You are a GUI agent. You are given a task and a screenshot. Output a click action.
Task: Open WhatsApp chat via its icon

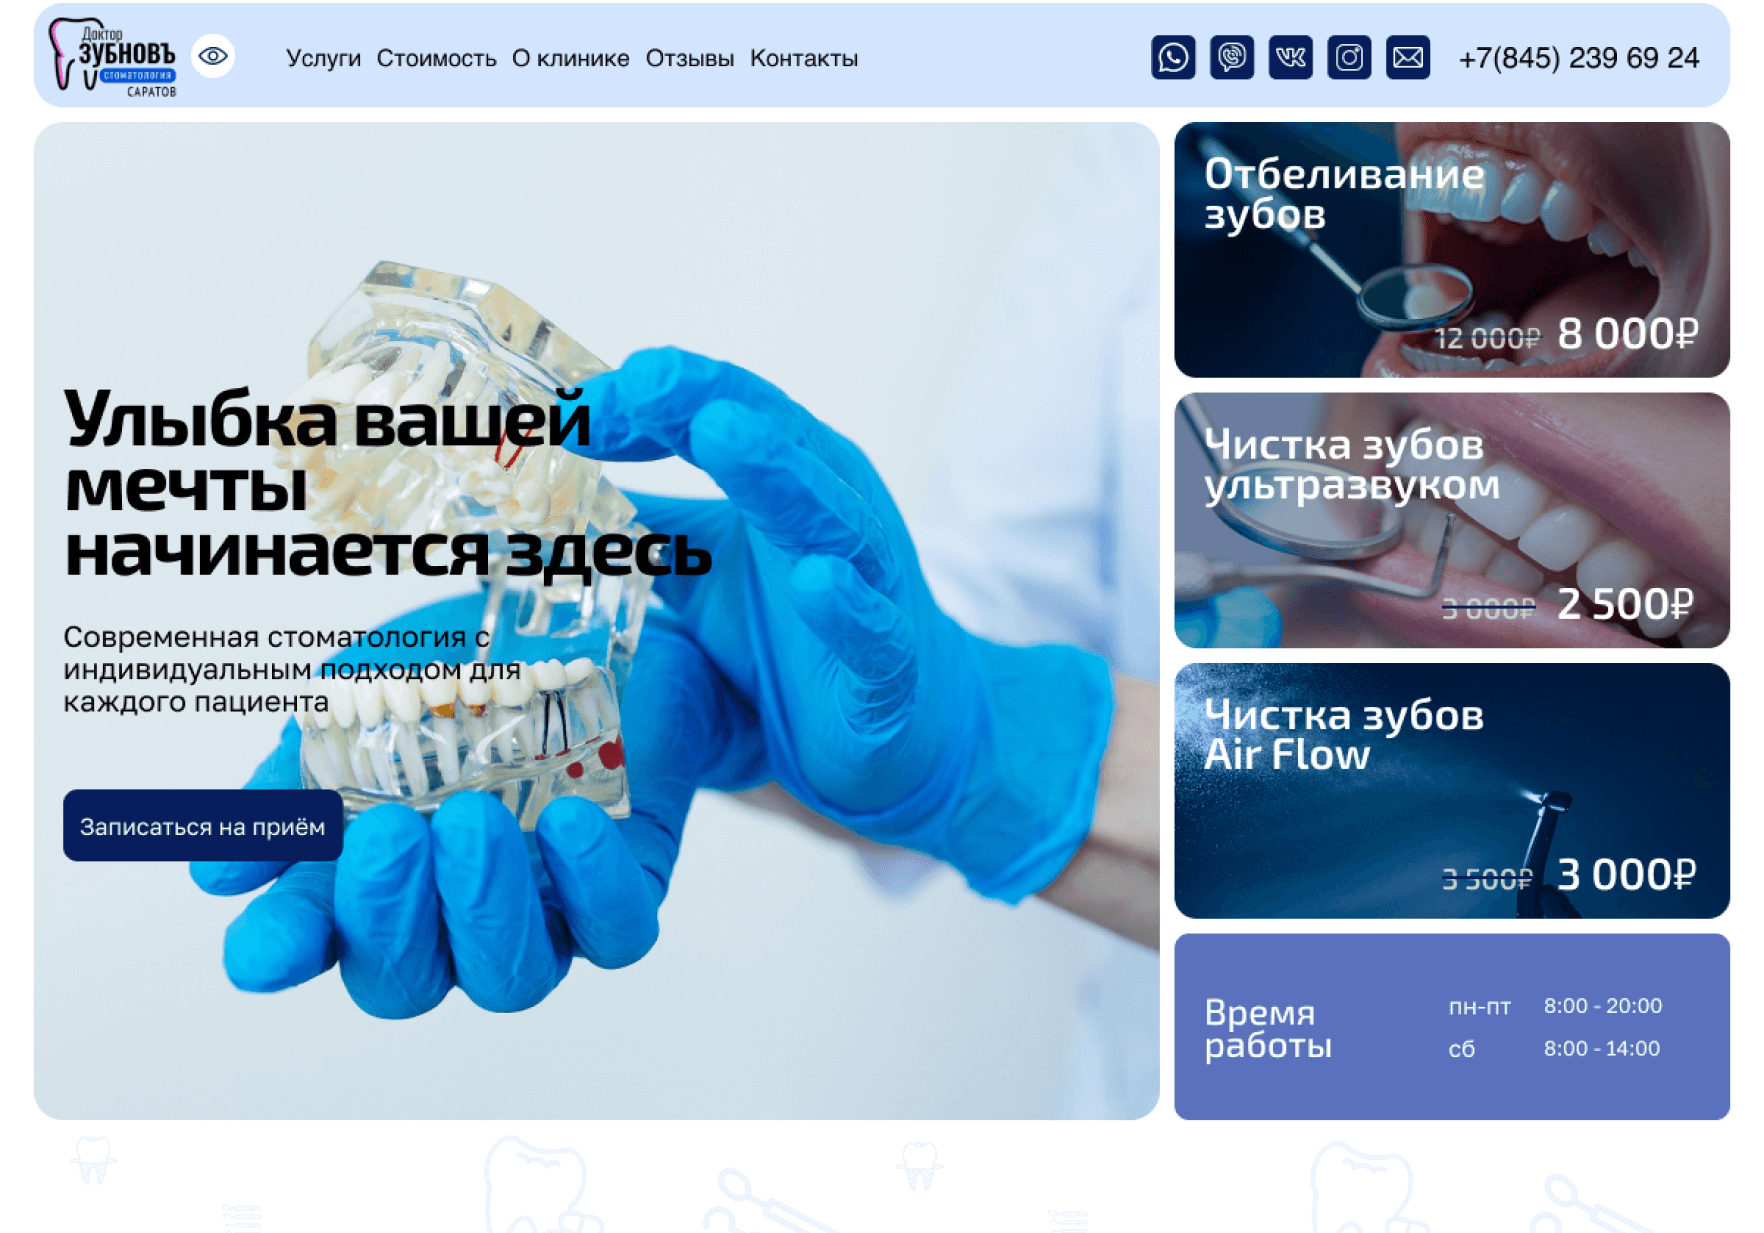click(x=1175, y=59)
